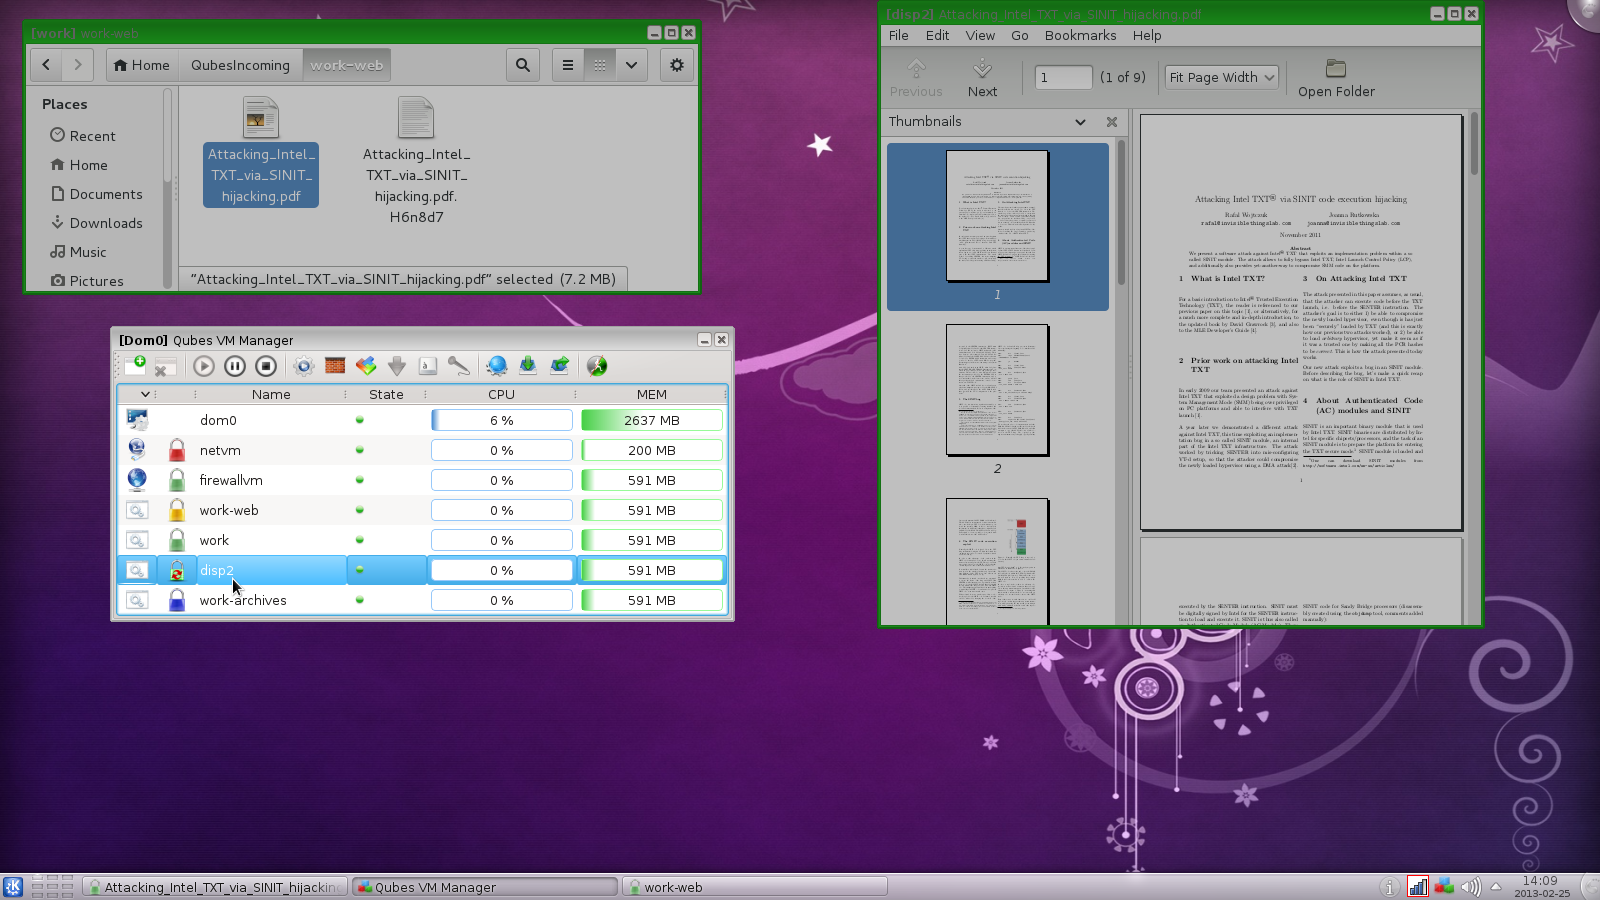
Task: Select page 3 thumbnail in PDF viewer
Action: coord(998,560)
